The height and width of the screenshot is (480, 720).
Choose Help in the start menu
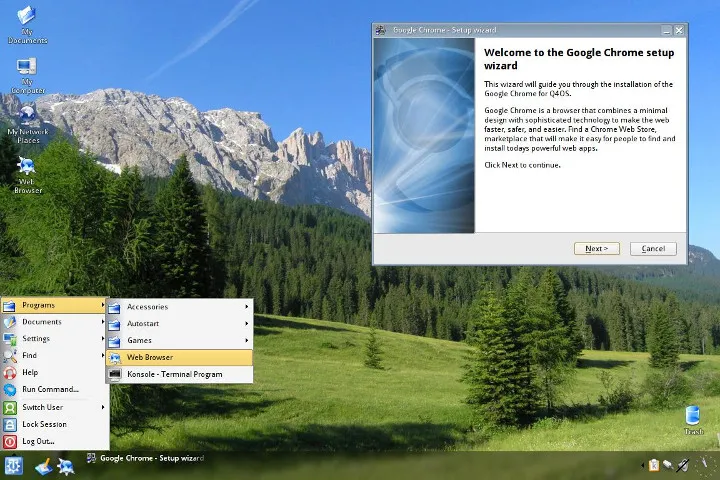pyautogui.click(x=54, y=373)
